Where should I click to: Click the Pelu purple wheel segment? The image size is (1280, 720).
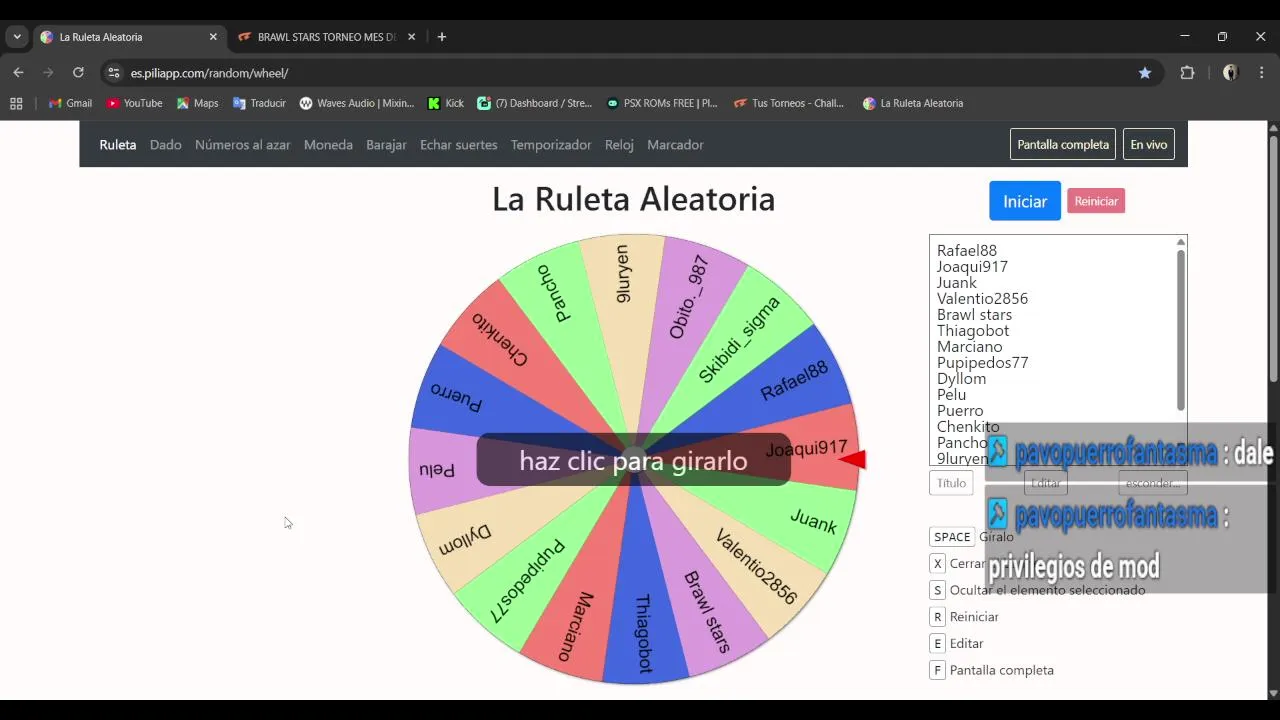[437, 468]
